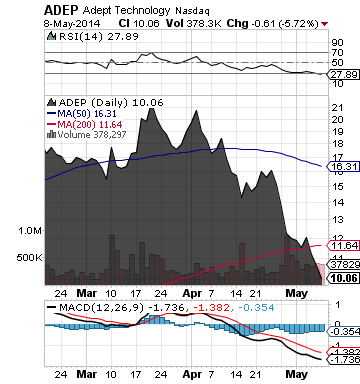
Task: Click the MACD(12,26,9) legend label
Action: 101,307
